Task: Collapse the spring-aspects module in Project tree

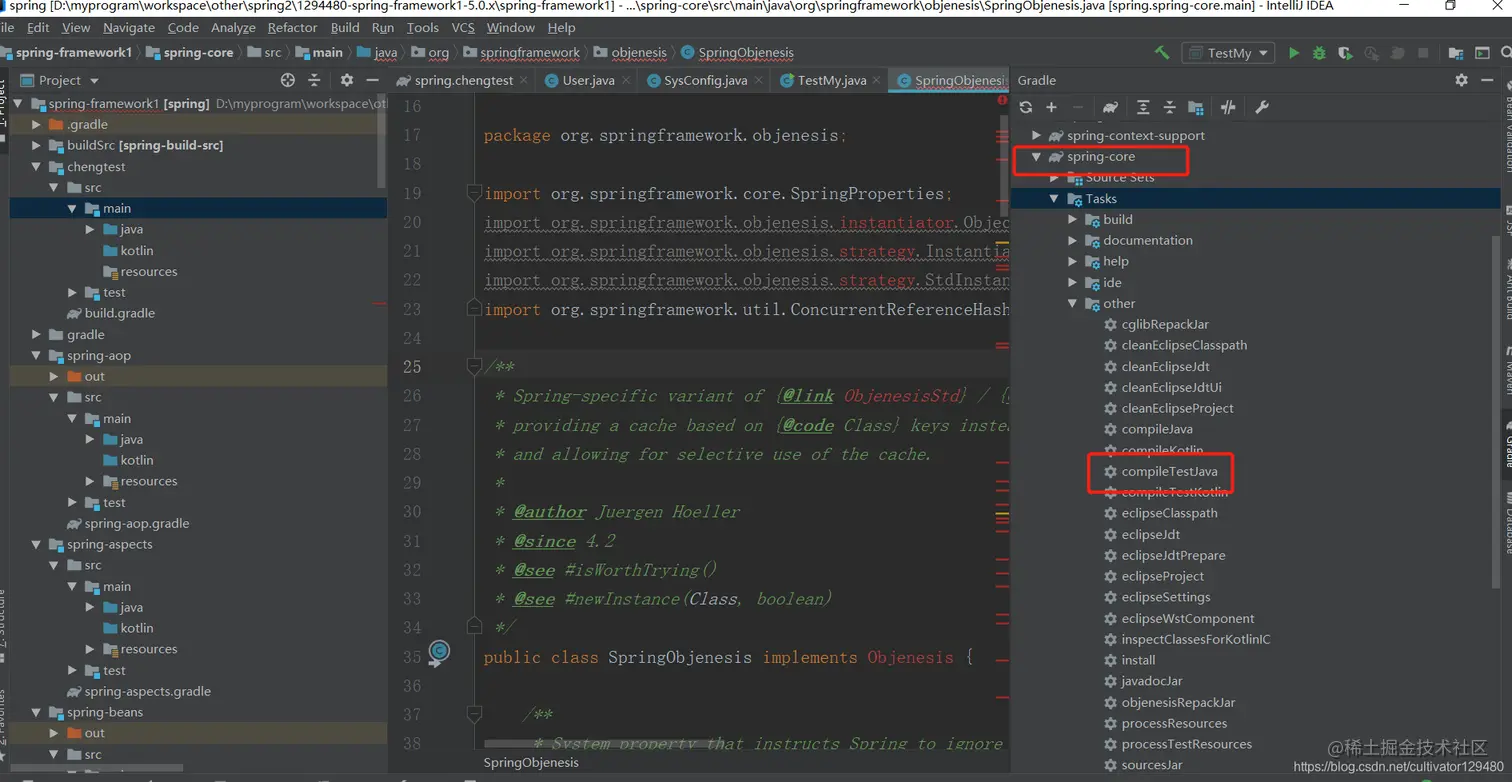Action: 36,544
